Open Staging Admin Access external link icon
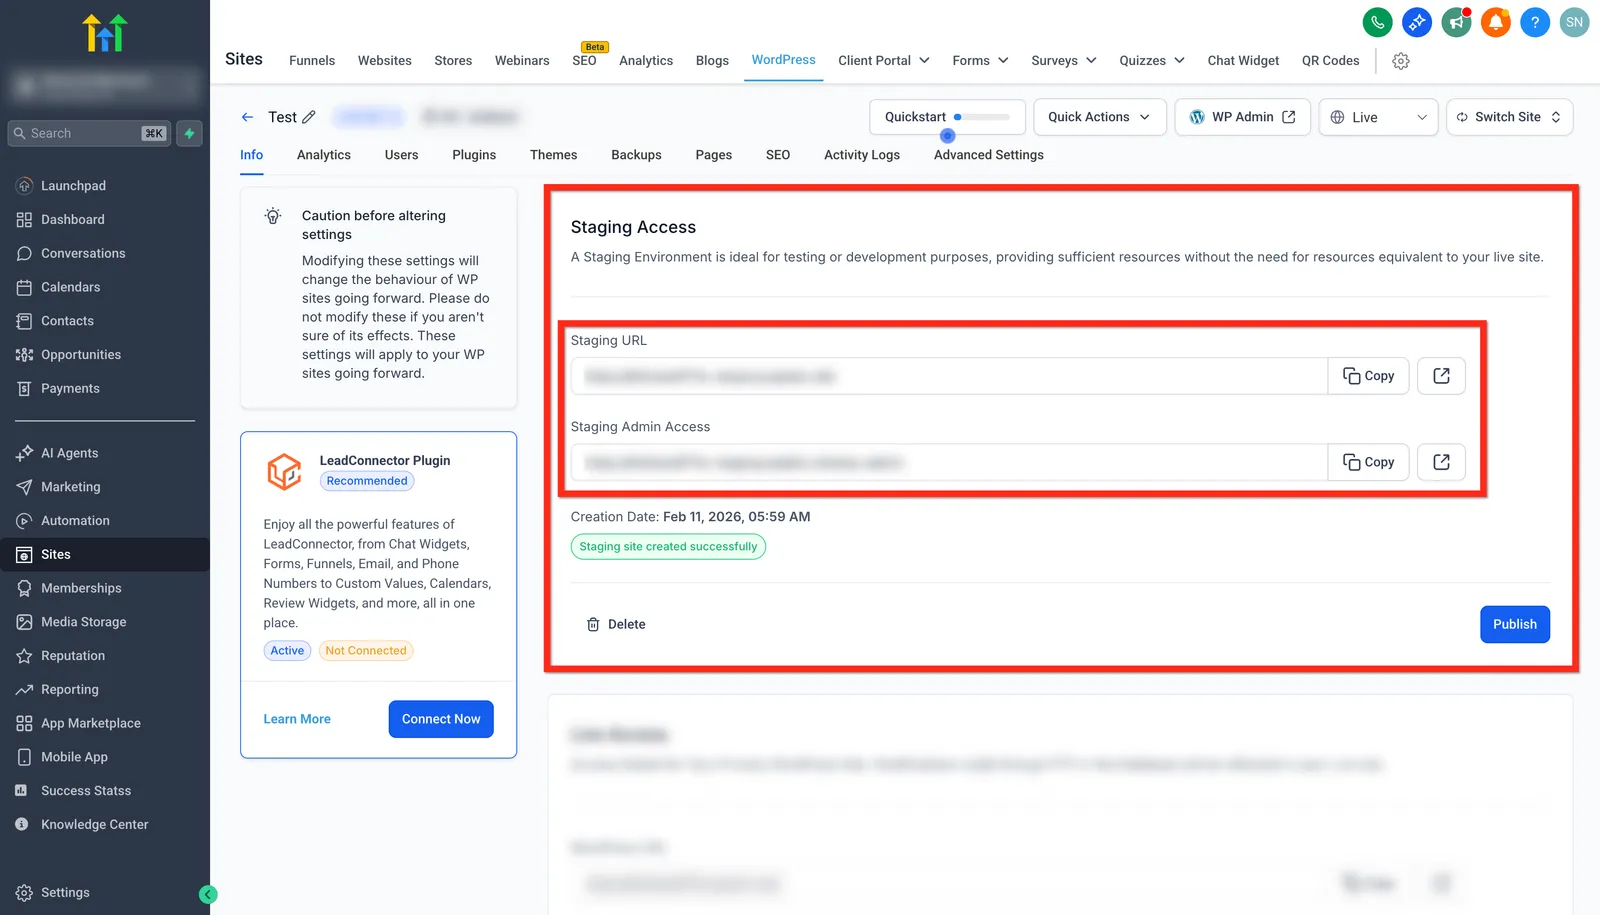This screenshot has height=915, width=1600. point(1441,462)
